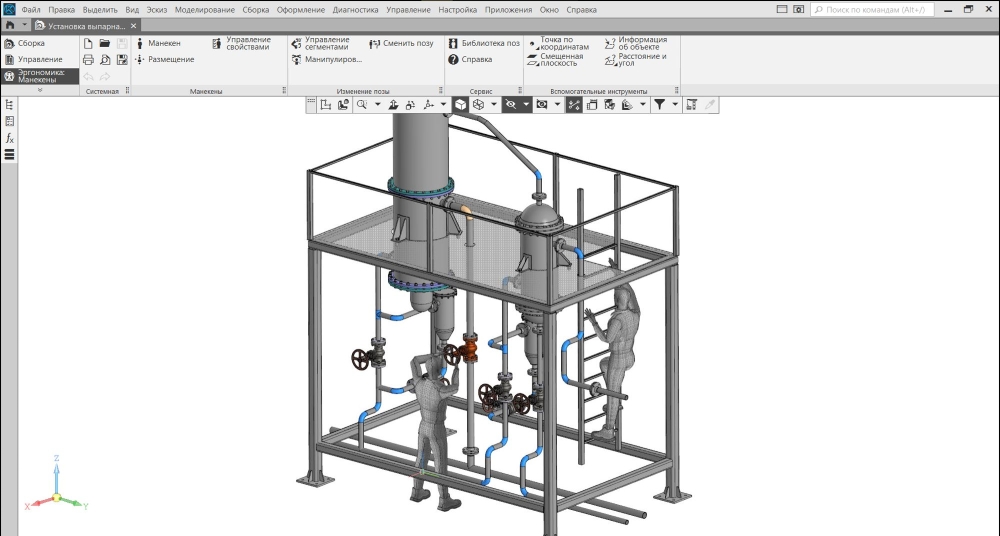Viewport: 1000px width, 536px height.
Task: Expand the zoom magnifier dropdown arrow
Action: 378,105
